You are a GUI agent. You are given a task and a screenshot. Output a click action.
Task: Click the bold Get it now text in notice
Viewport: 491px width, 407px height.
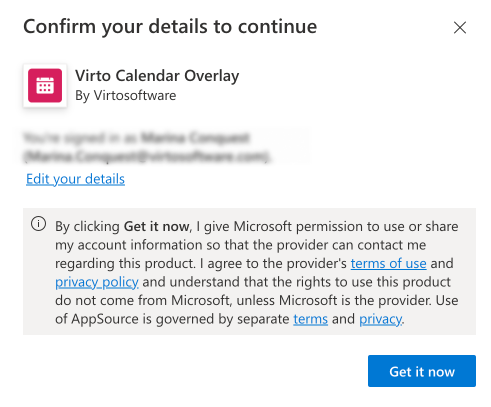(156, 227)
